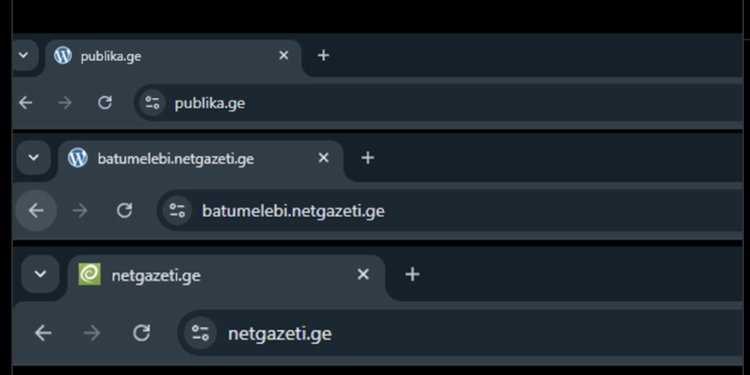
Task: Expand tab search dropdown in publika.ge window
Action: coord(24,55)
